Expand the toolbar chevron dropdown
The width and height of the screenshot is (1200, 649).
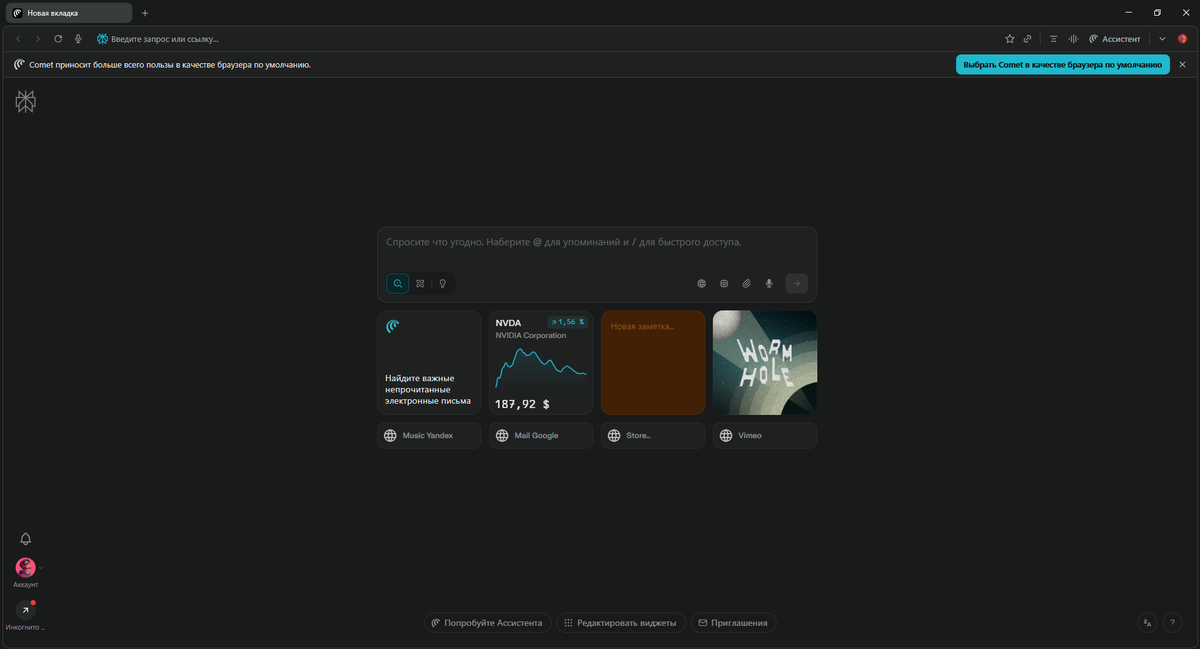click(1162, 39)
